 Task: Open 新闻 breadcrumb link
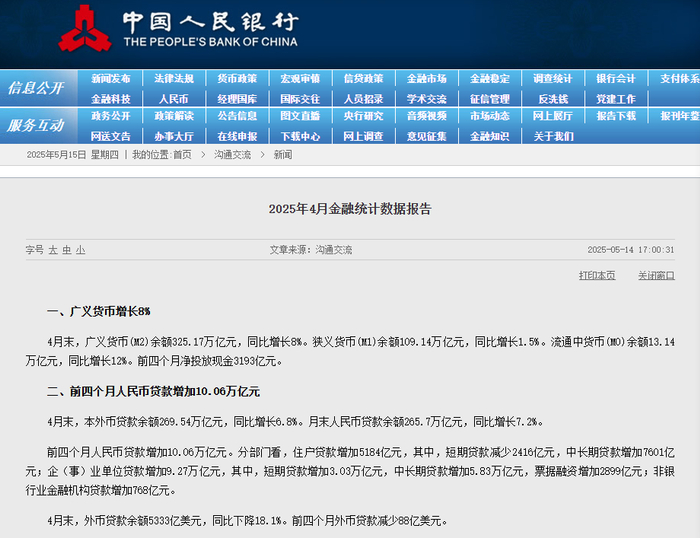coord(283,155)
